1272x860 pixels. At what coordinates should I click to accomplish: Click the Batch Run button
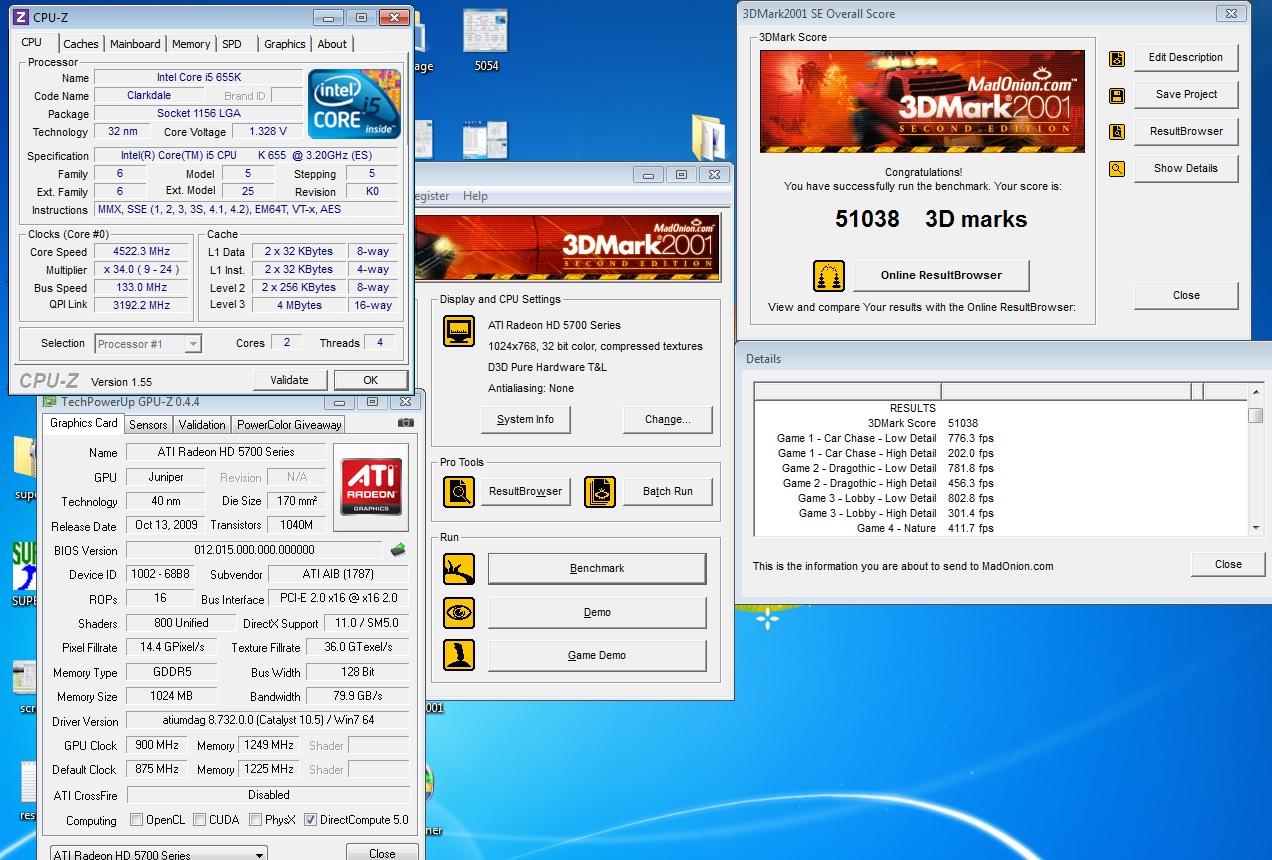667,491
